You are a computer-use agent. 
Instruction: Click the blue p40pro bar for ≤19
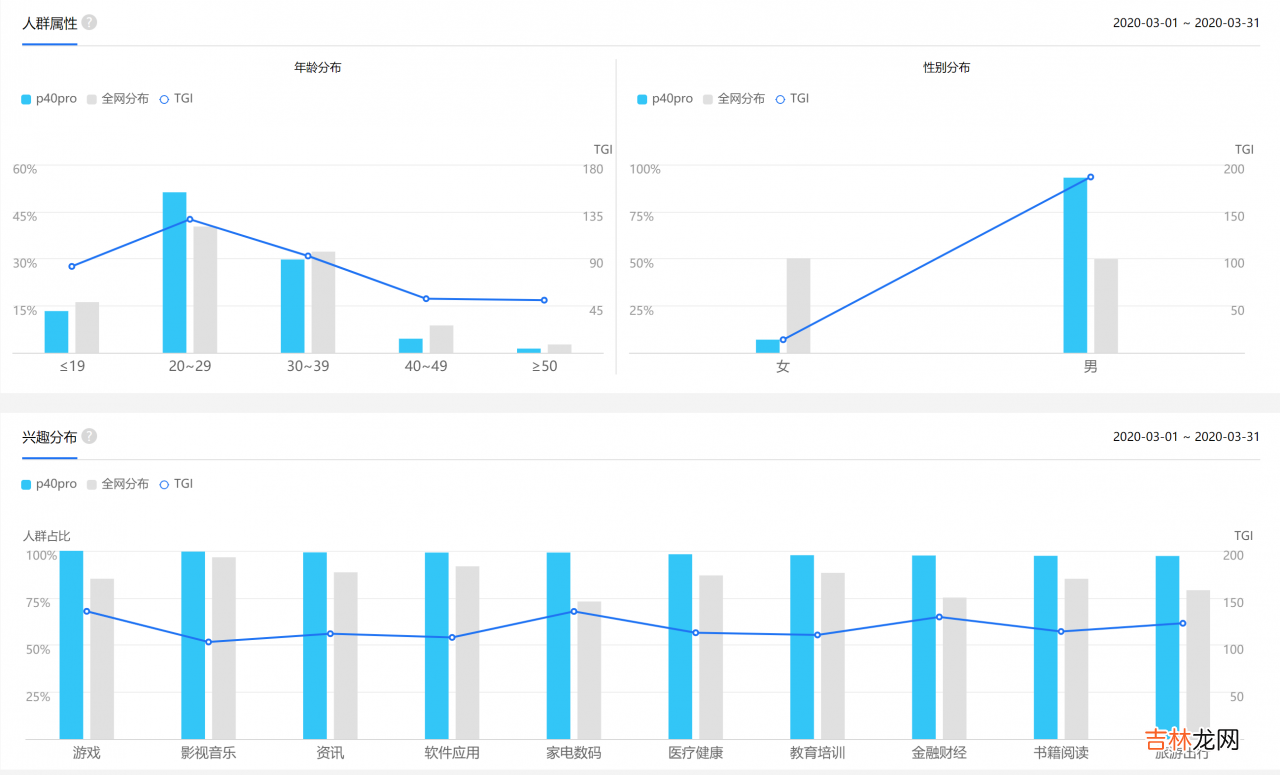pyautogui.click(x=56, y=332)
